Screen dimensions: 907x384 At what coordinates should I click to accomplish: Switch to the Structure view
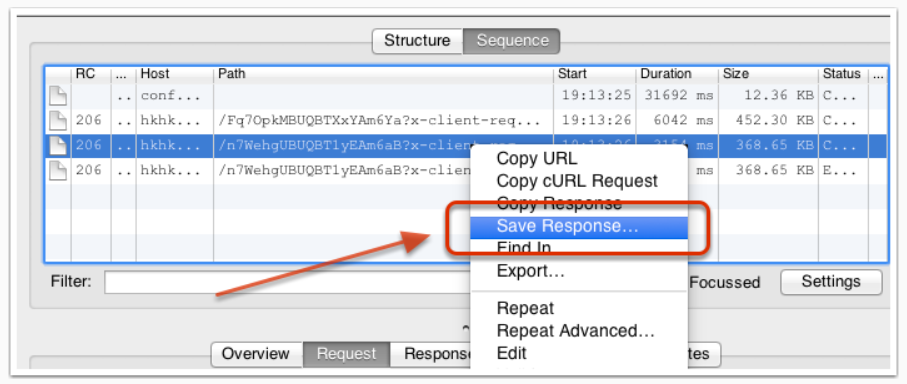tap(417, 41)
